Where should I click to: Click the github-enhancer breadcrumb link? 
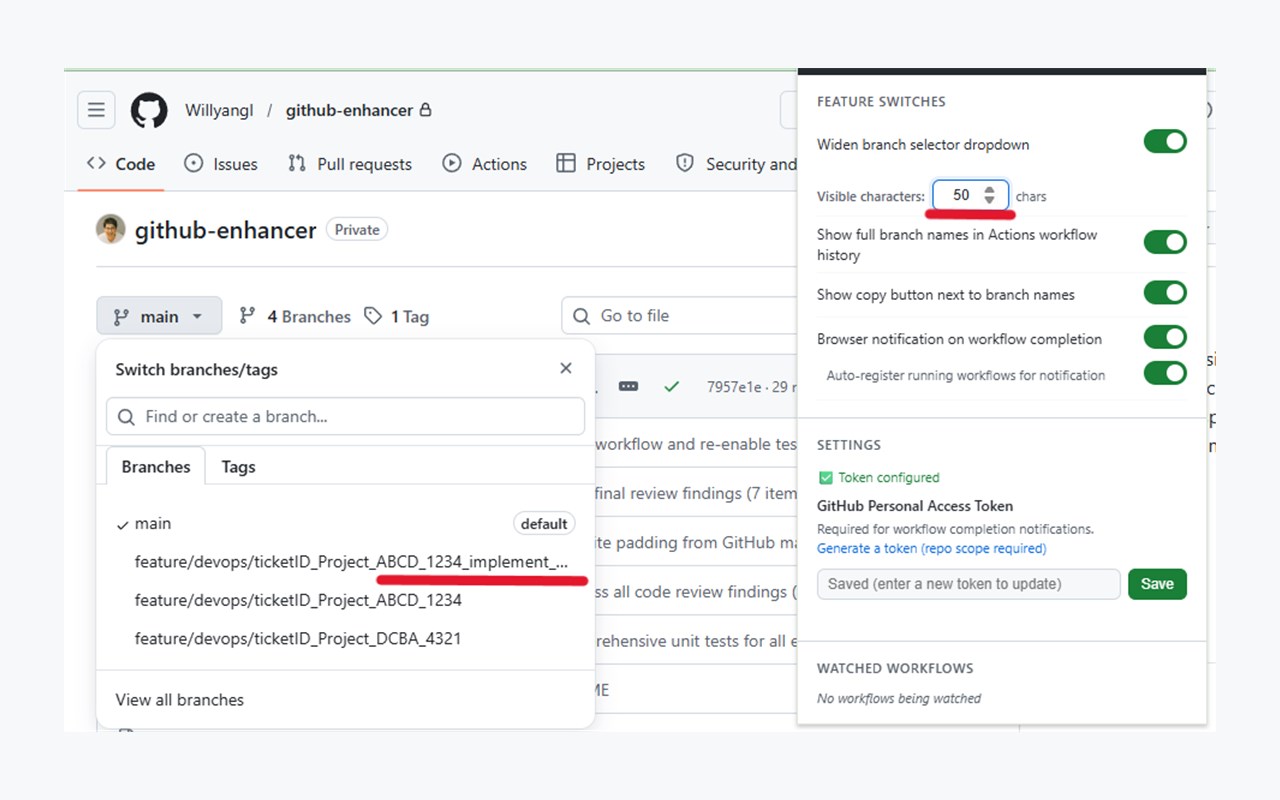tap(349, 110)
